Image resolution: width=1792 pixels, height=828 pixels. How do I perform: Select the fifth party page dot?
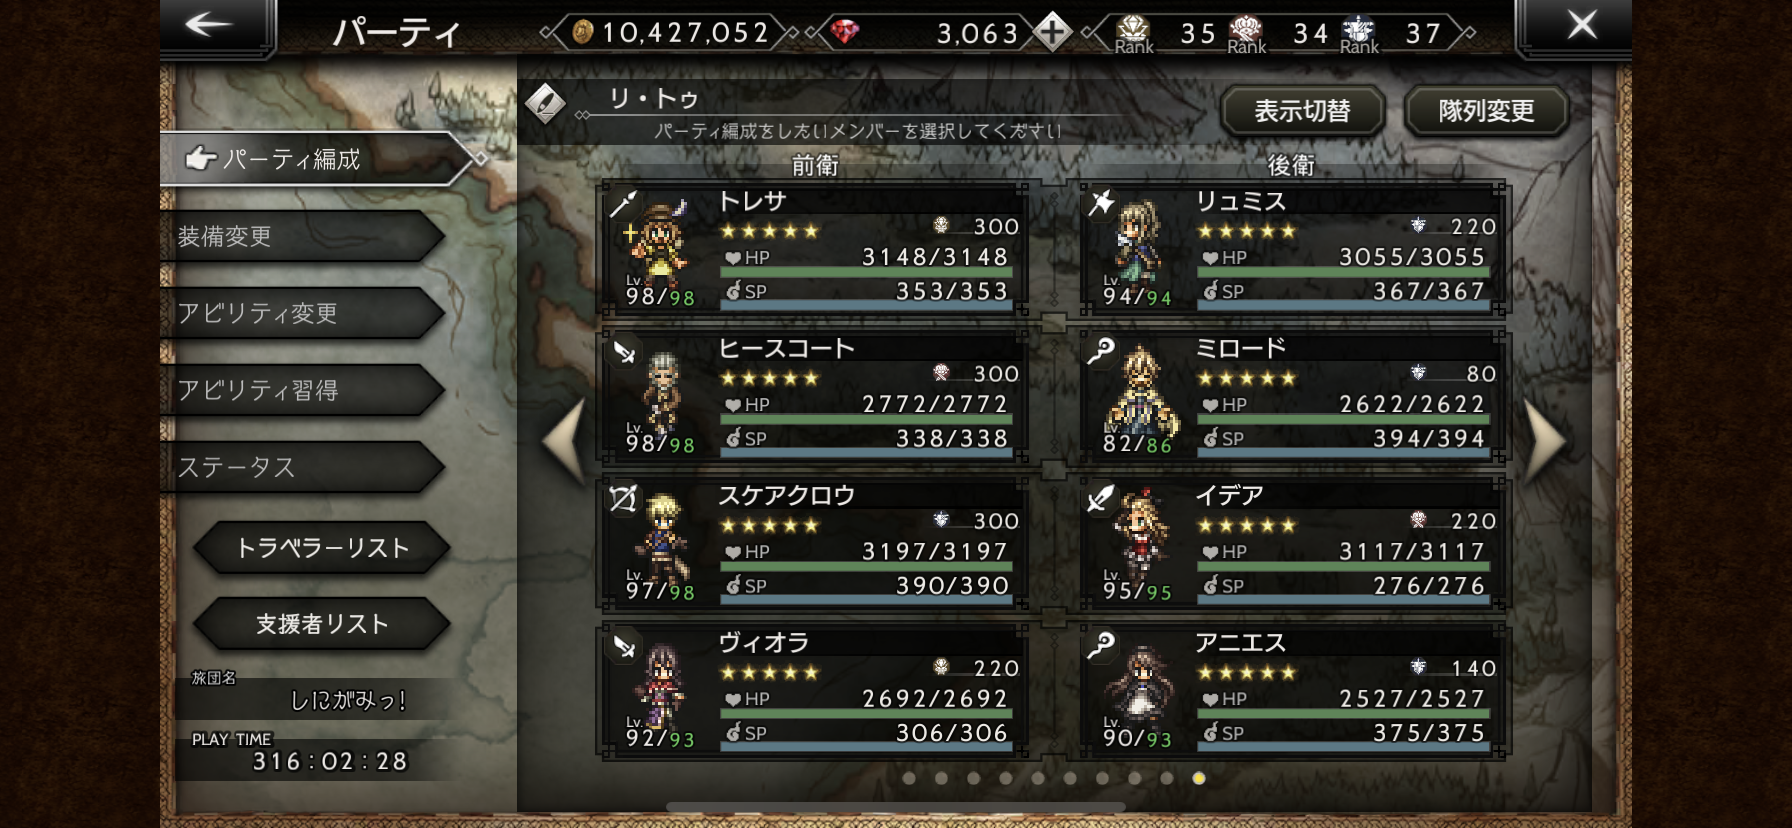click(x=1038, y=778)
